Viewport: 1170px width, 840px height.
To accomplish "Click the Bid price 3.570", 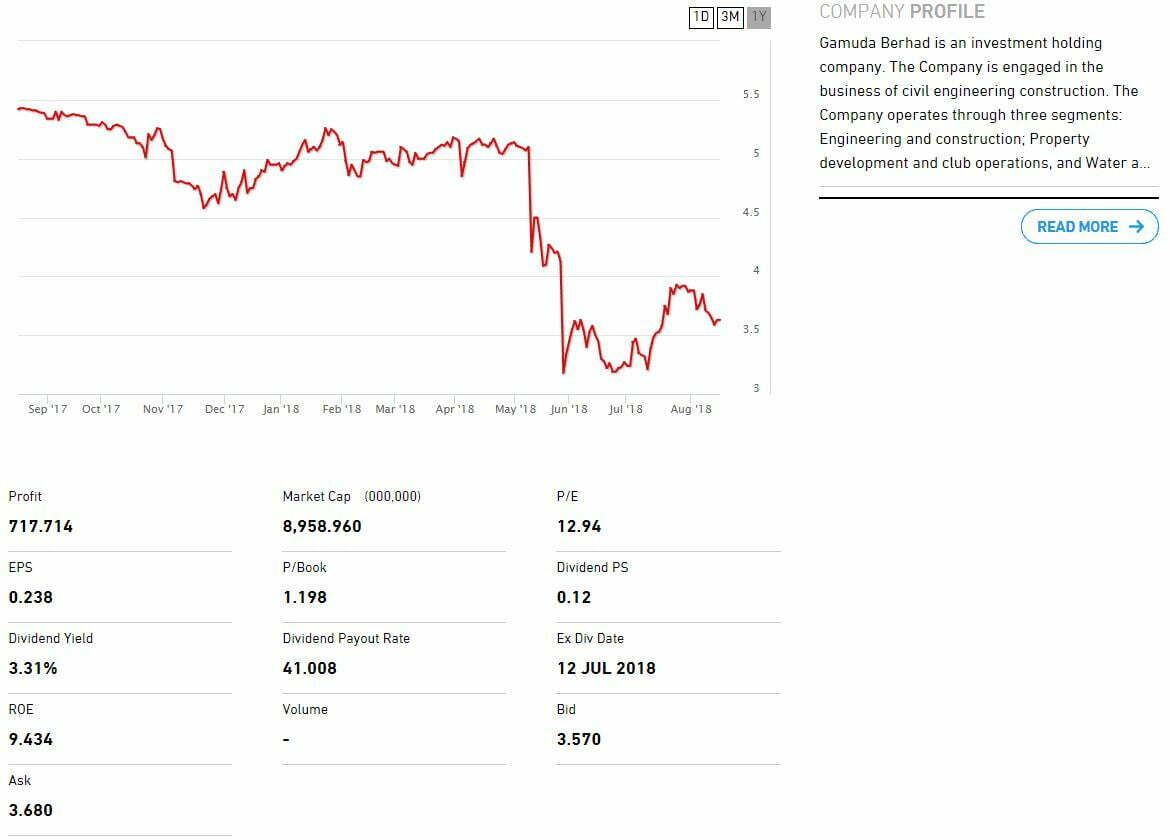I will click(x=579, y=739).
